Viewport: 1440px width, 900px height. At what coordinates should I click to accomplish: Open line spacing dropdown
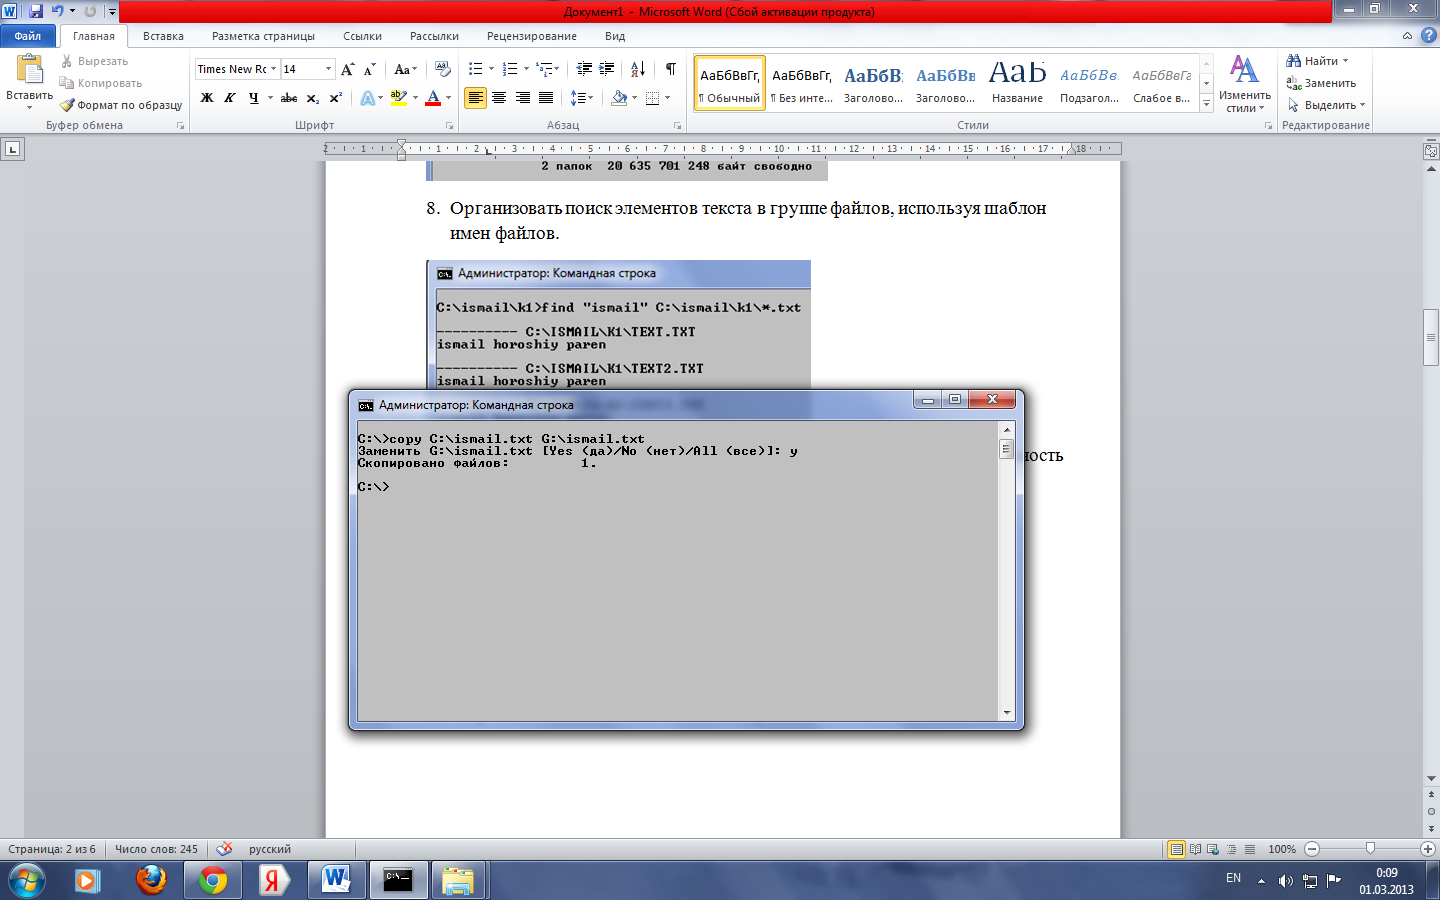[x=581, y=98]
